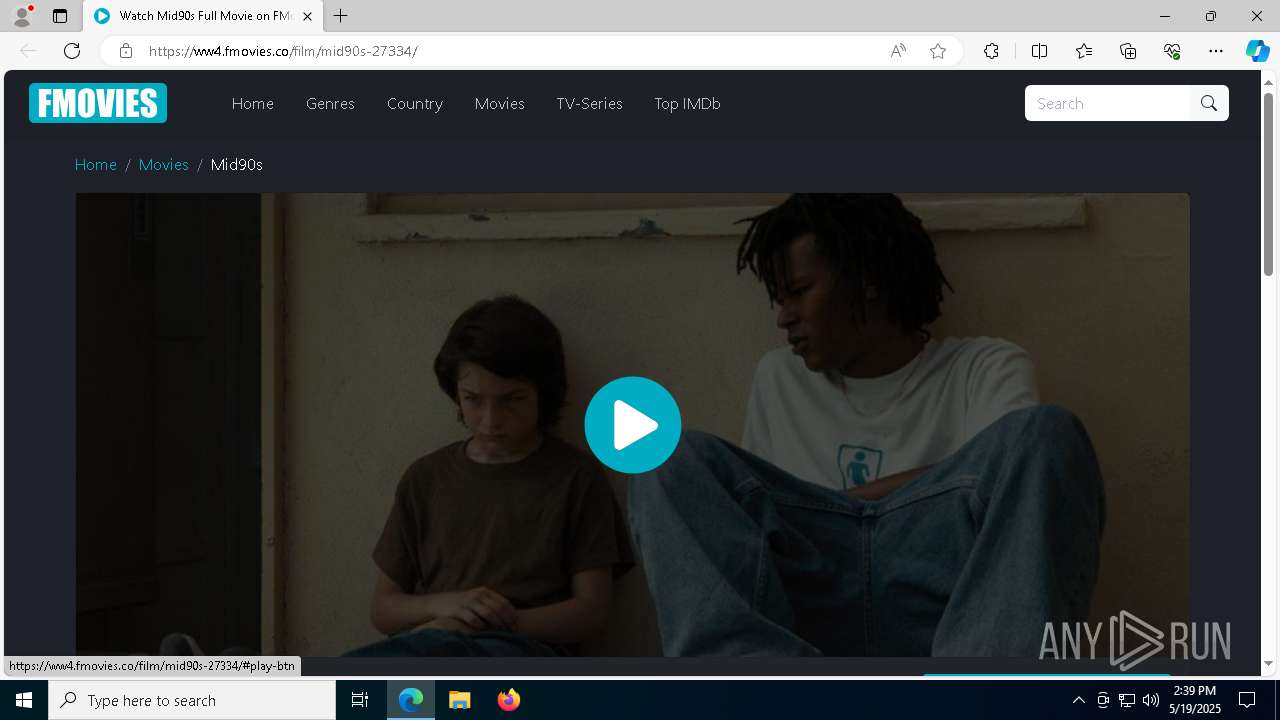
Task: Launch Firefox from taskbar
Action: 509,700
